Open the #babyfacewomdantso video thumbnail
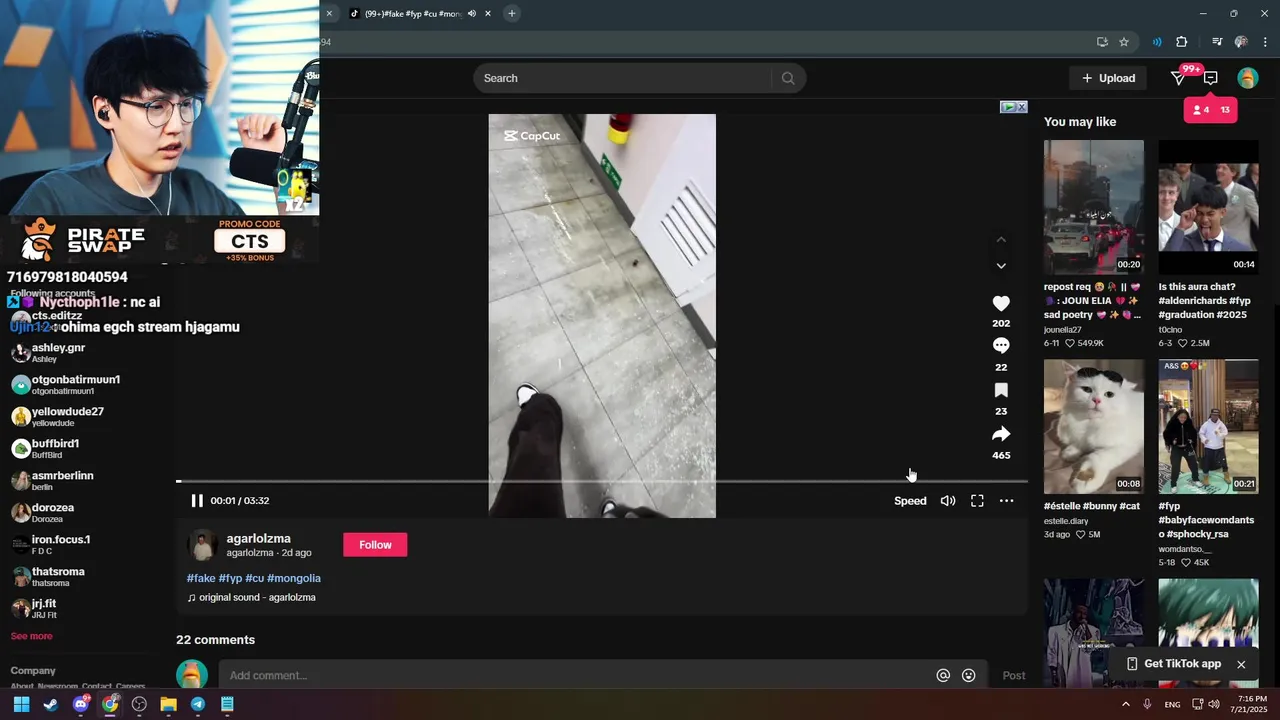Screen dimensions: 1280x720 [1208, 426]
